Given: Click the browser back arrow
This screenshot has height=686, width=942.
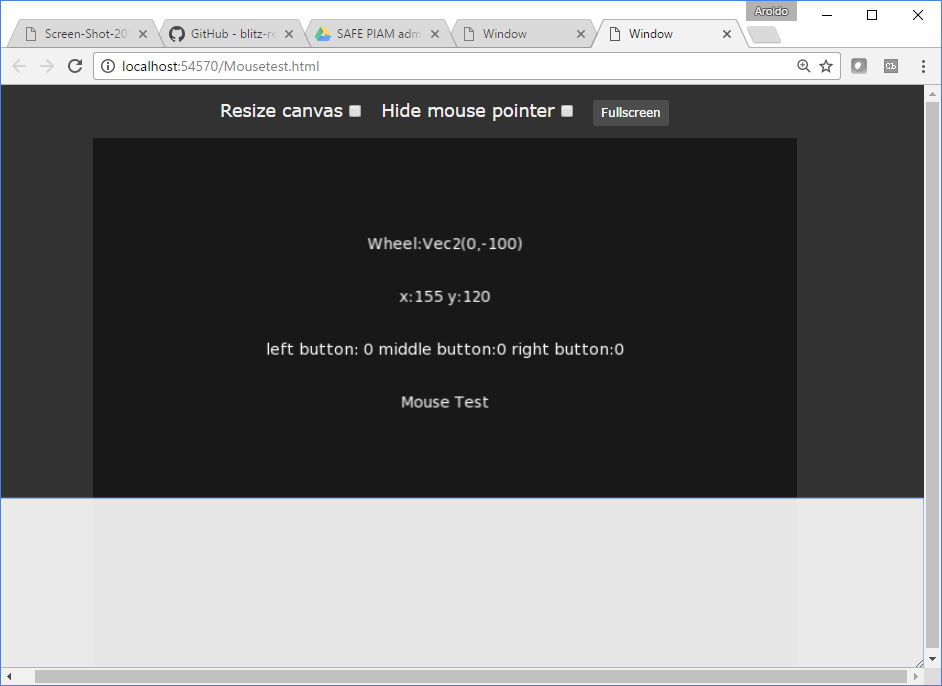Looking at the screenshot, I should [19, 66].
